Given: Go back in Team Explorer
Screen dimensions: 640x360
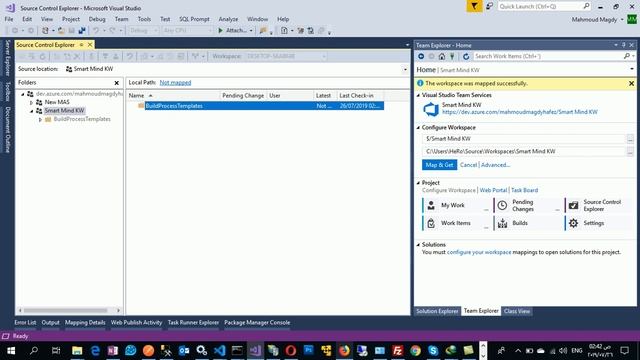Looking at the screenshot, I should (x=421, y=56).
